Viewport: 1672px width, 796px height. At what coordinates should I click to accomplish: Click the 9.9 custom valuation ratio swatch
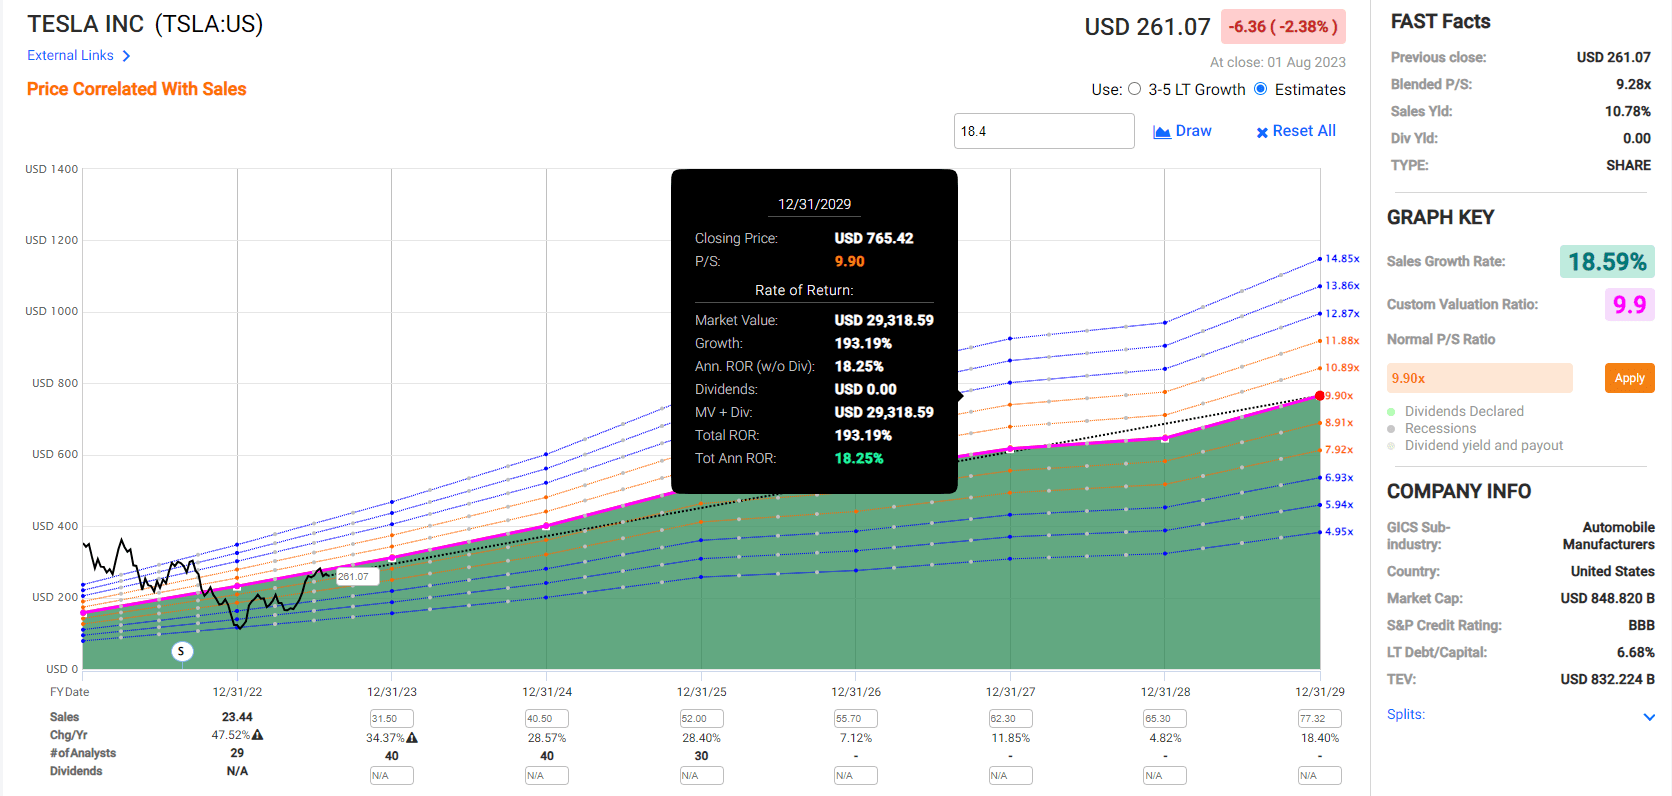[1629, 304]
